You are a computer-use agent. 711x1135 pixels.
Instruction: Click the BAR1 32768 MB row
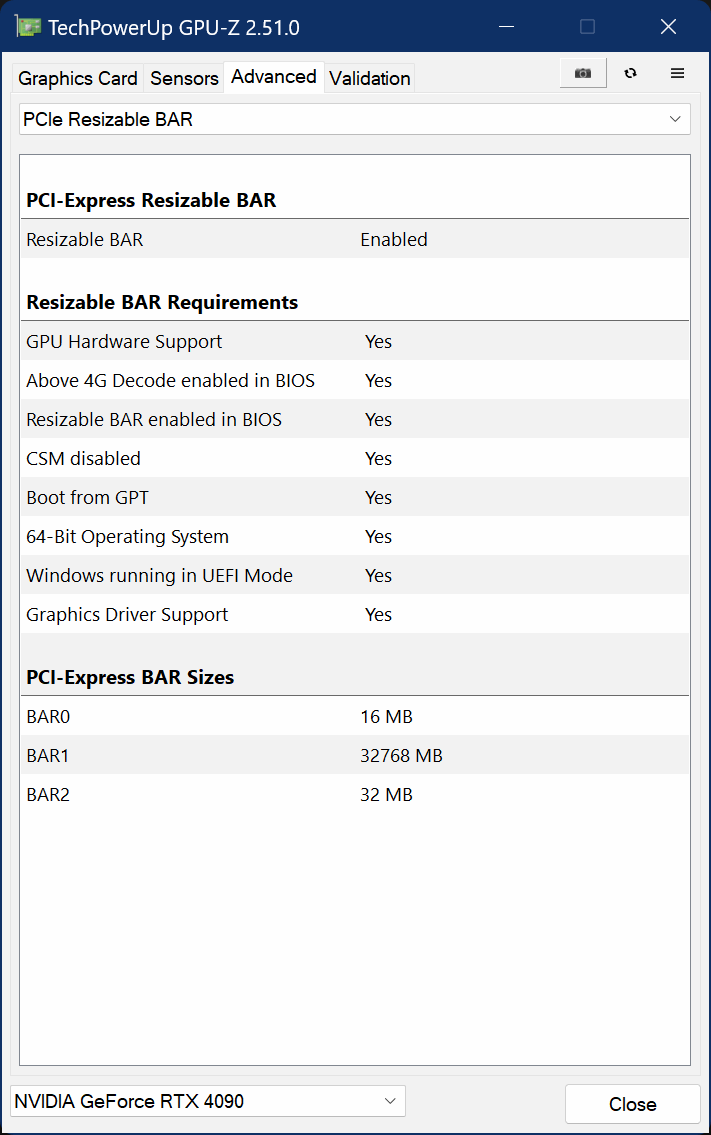click(354, 756)
